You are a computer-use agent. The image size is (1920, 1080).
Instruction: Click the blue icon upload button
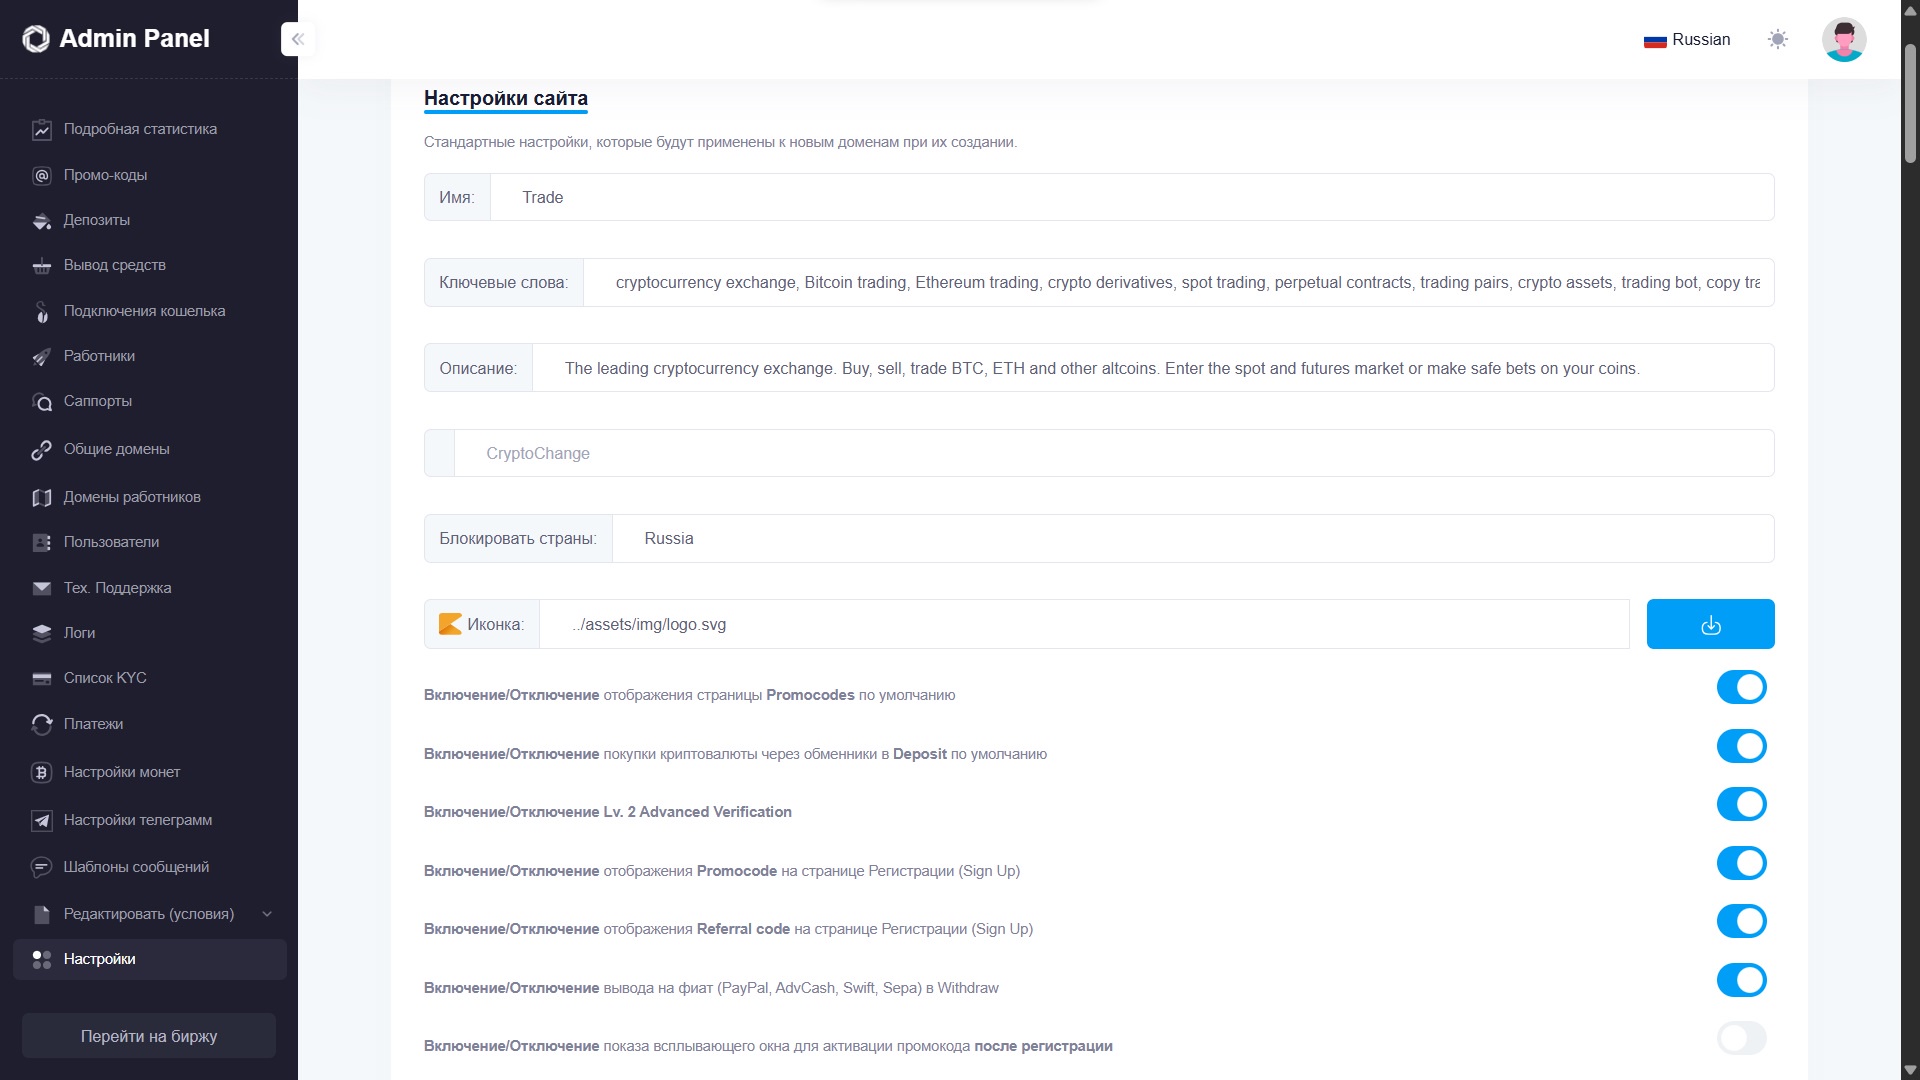point(1710,624)
